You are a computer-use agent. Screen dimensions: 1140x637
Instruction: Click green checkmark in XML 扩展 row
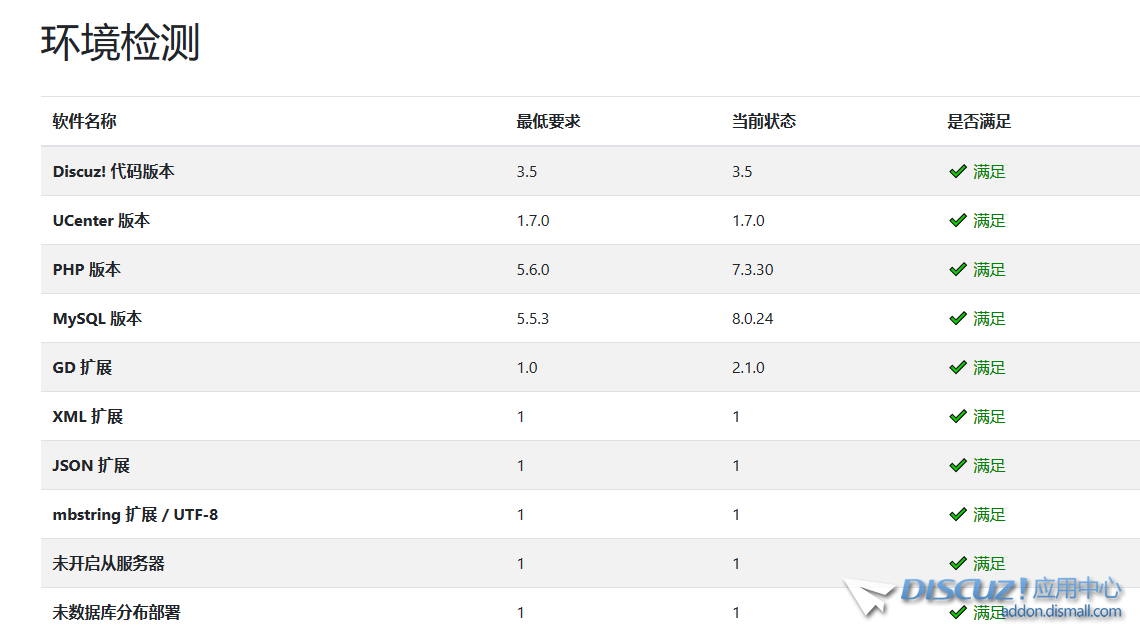[x=958, y=417]
